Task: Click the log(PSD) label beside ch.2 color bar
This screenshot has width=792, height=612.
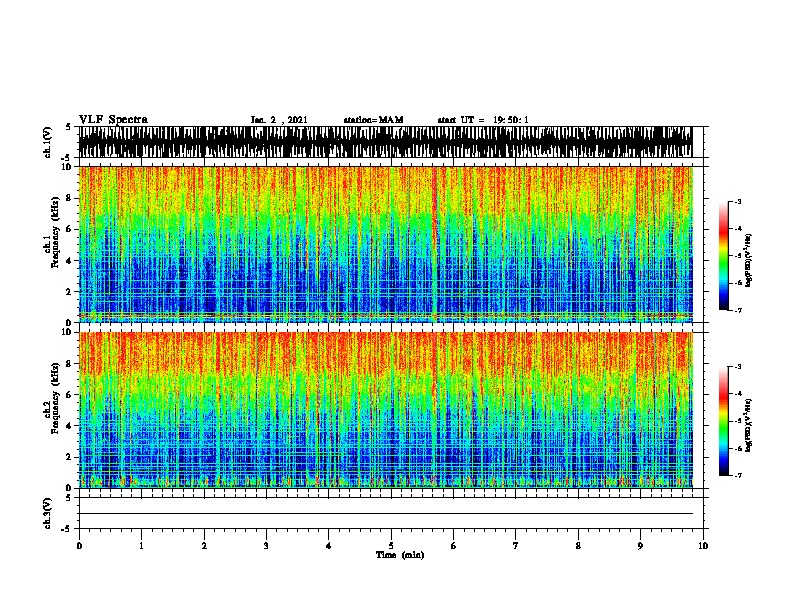Action: pyautogui.click(x=749, y=426)
